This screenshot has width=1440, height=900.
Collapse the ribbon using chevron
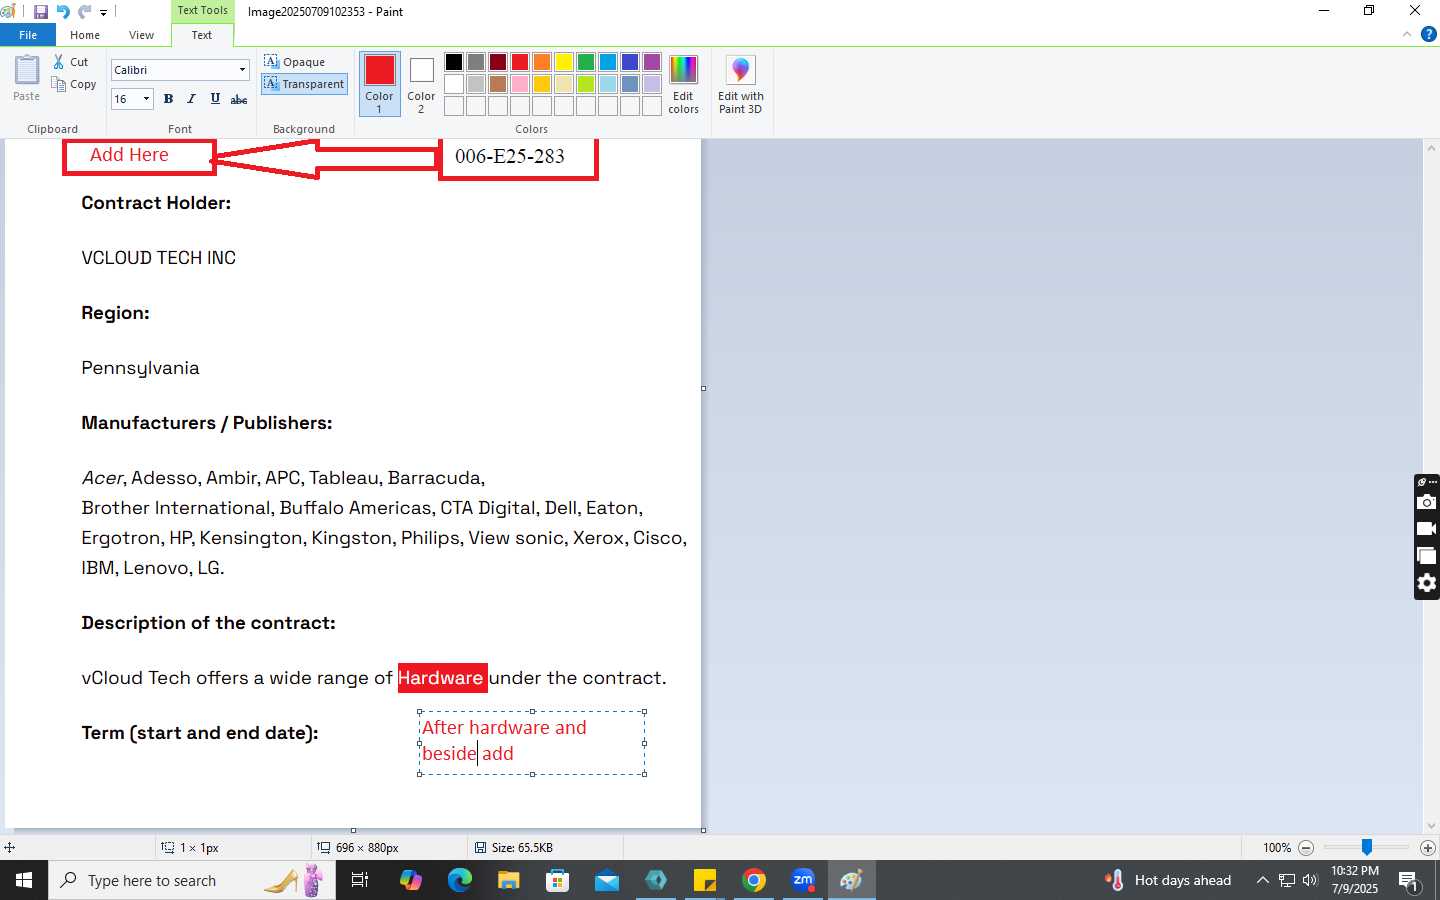click(1407, 34)
